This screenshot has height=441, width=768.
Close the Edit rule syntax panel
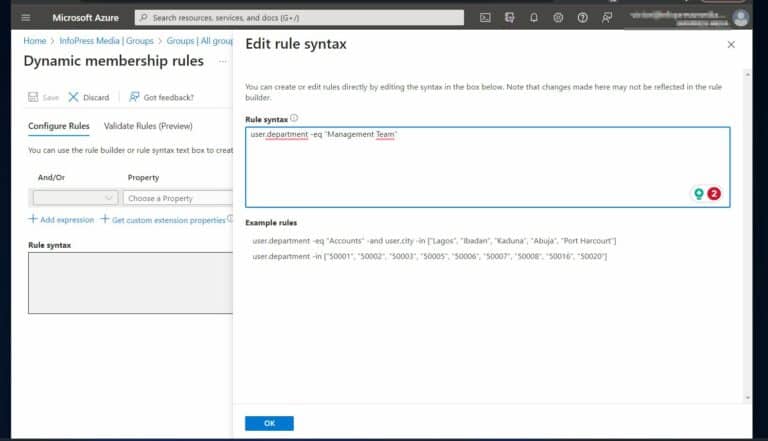click(731, 45)
